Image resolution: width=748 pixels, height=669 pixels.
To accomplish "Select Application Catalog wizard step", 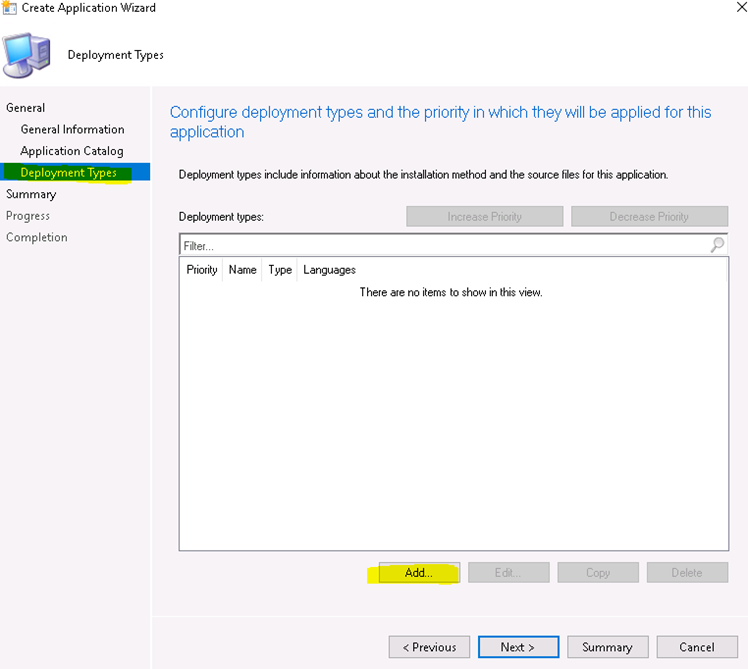I will 72,151.
